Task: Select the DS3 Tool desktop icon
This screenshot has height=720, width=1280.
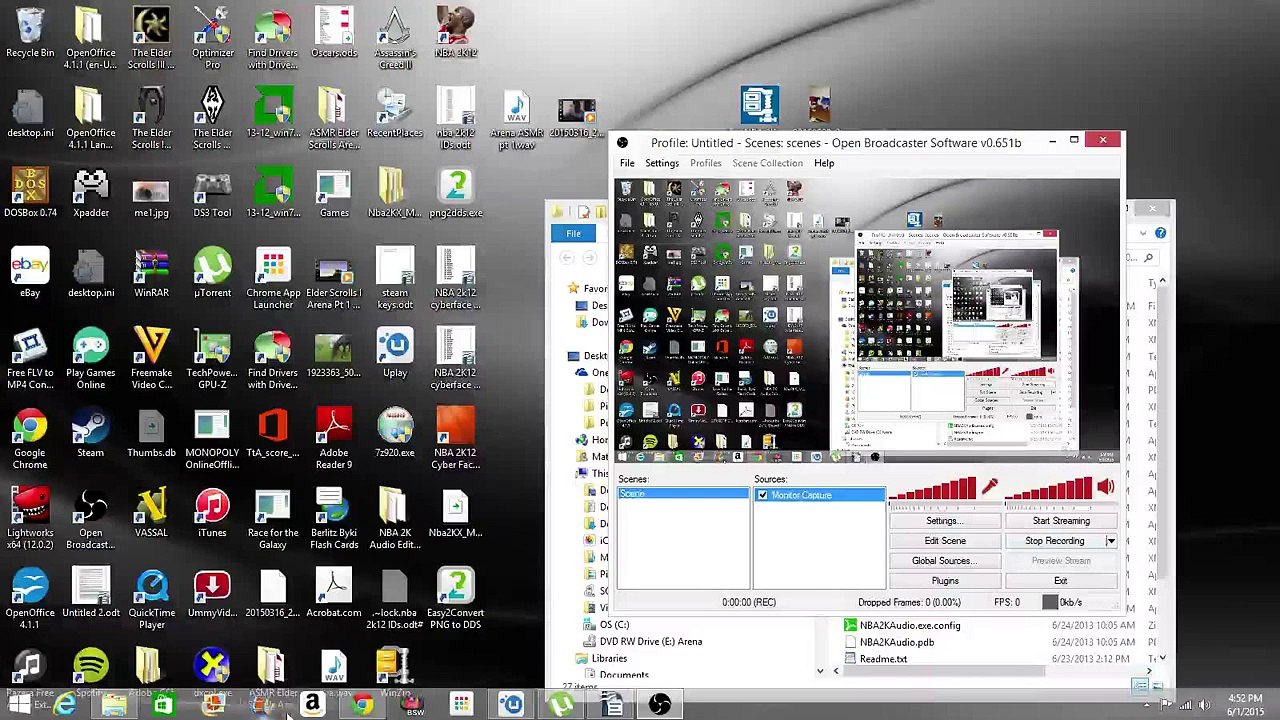Action: pyautogui.click(x=212, y=194)
